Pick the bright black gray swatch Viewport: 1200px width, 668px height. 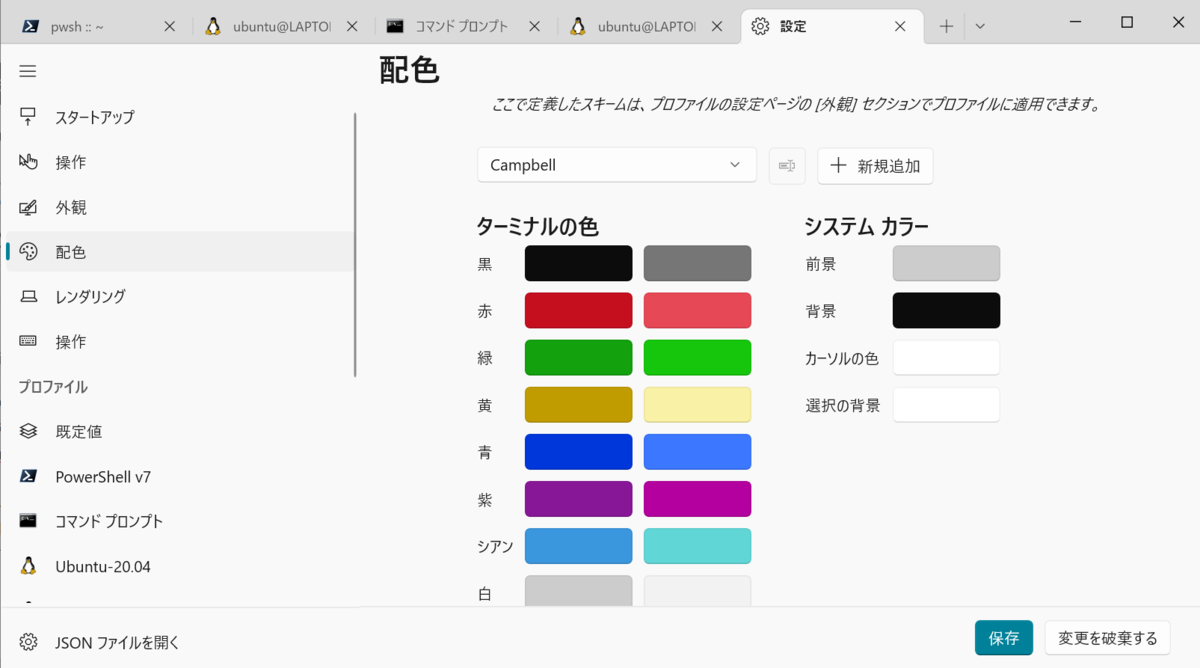click(x=697, y=263)
